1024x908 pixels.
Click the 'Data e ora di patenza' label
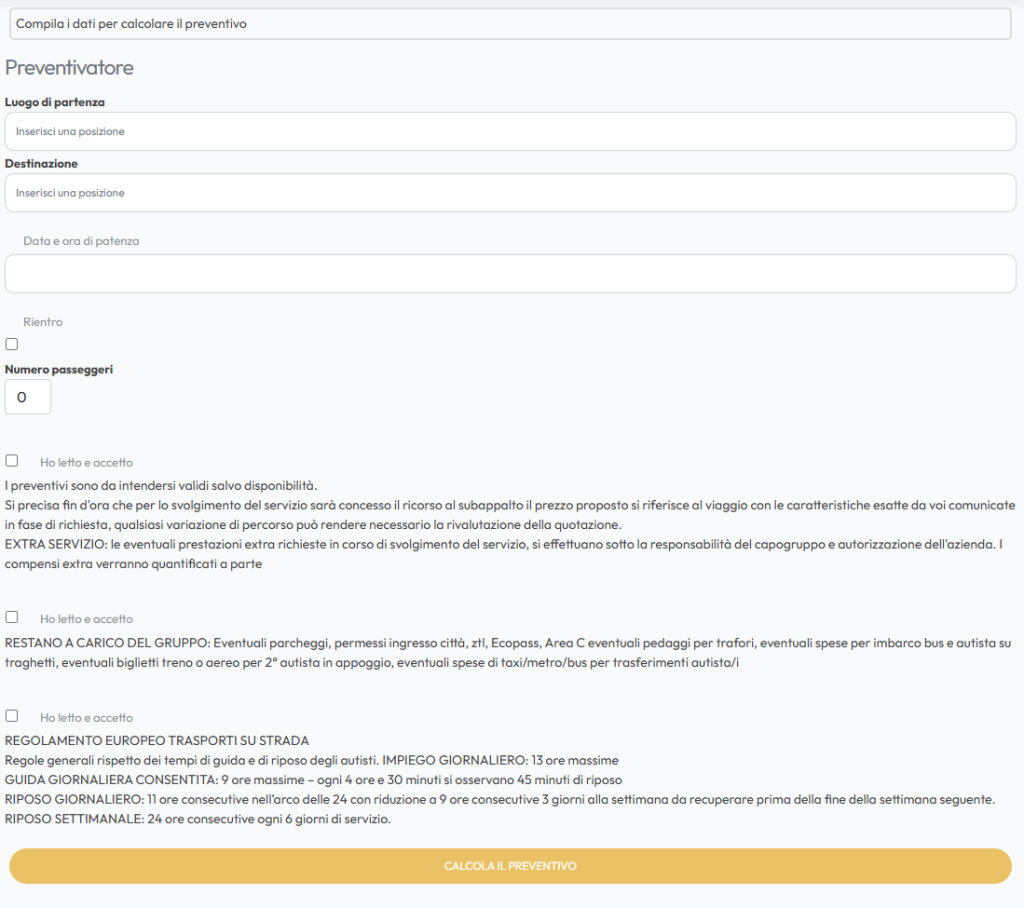(x=81, y=241)
